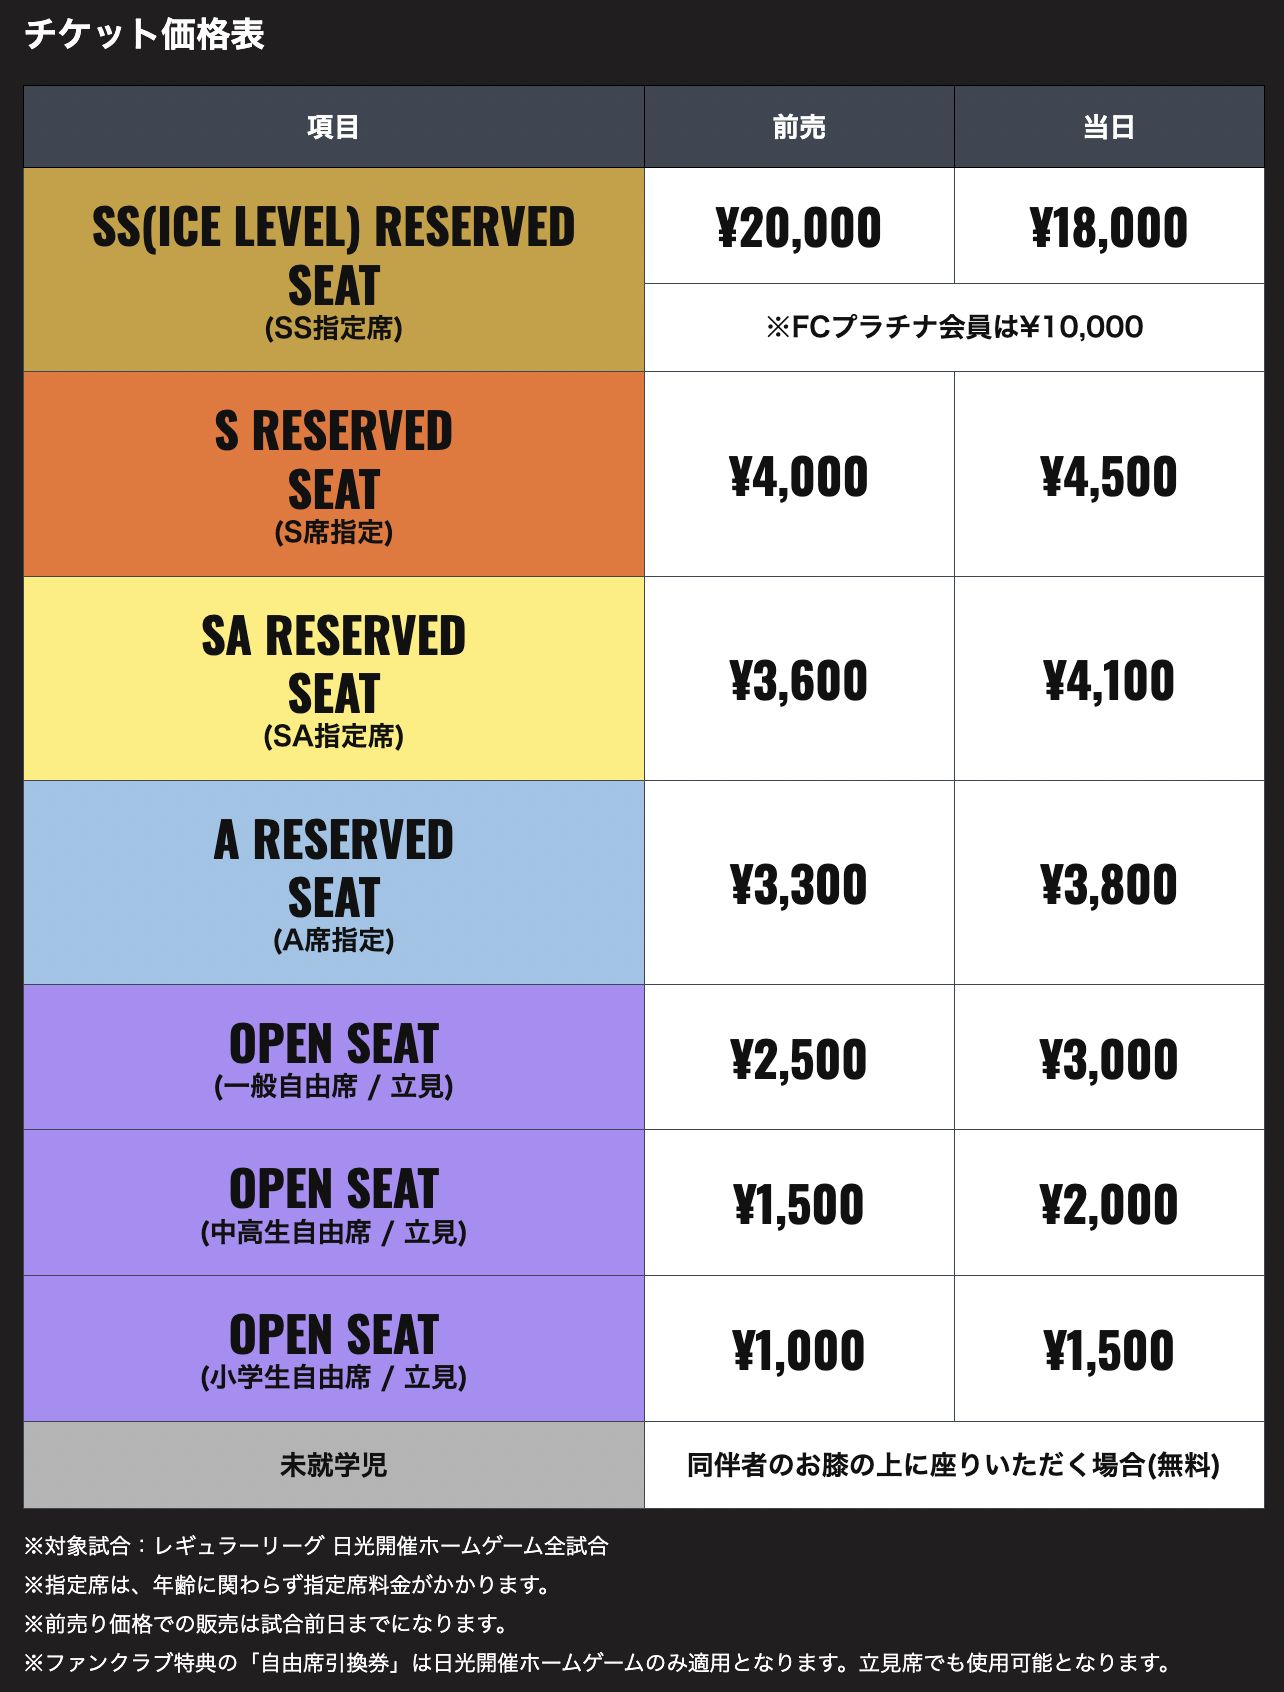Select the orange S RESERVED SEAT cell
The width and height of the screenshot is (1284, 1692).
[x=334, y=474]
